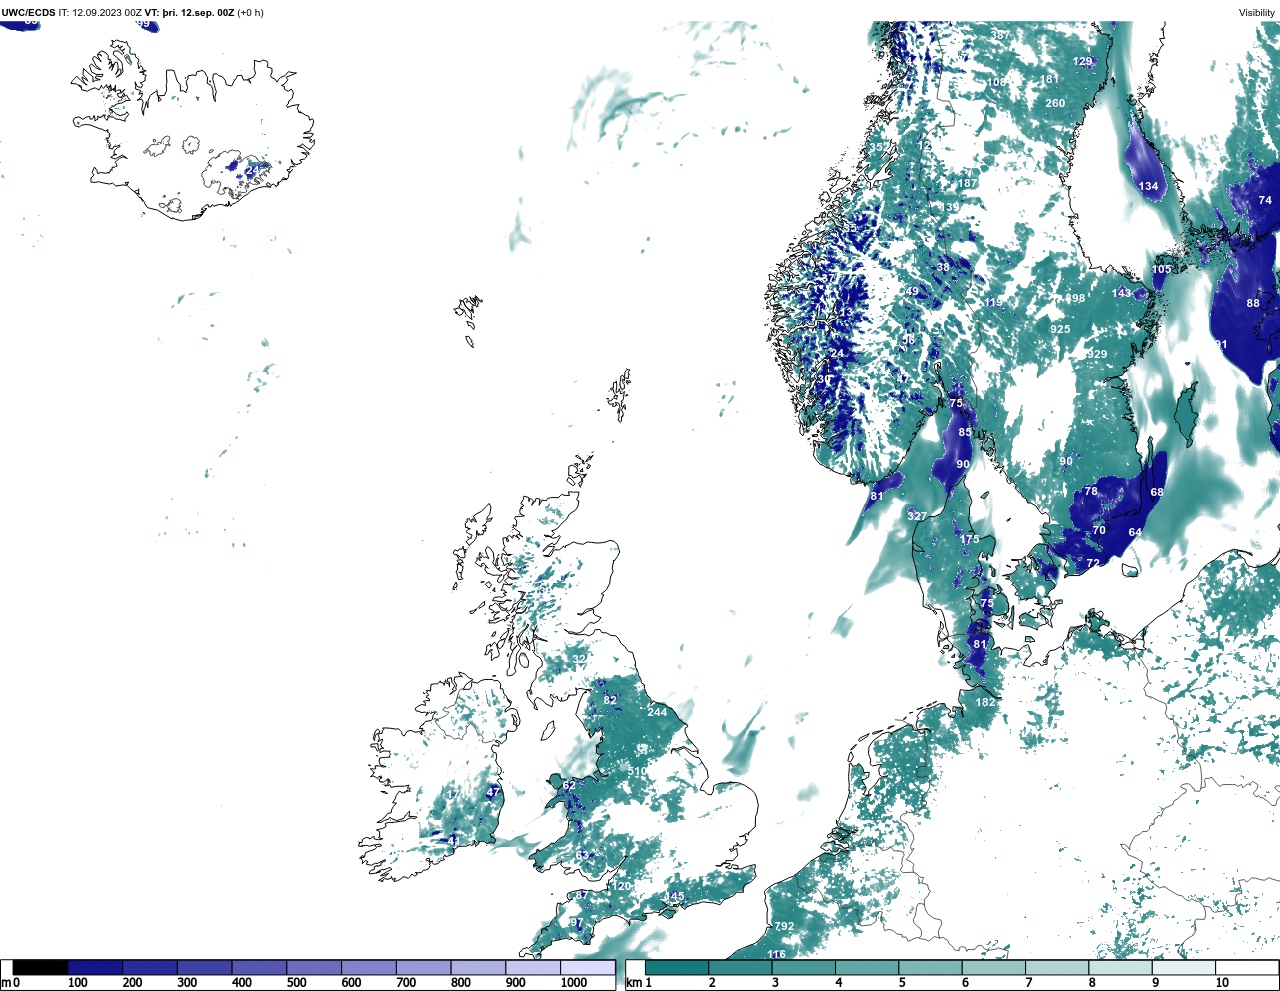Click the map value 145 in southern England
The width and height of the screenshot is (1280, 991).
676,896
